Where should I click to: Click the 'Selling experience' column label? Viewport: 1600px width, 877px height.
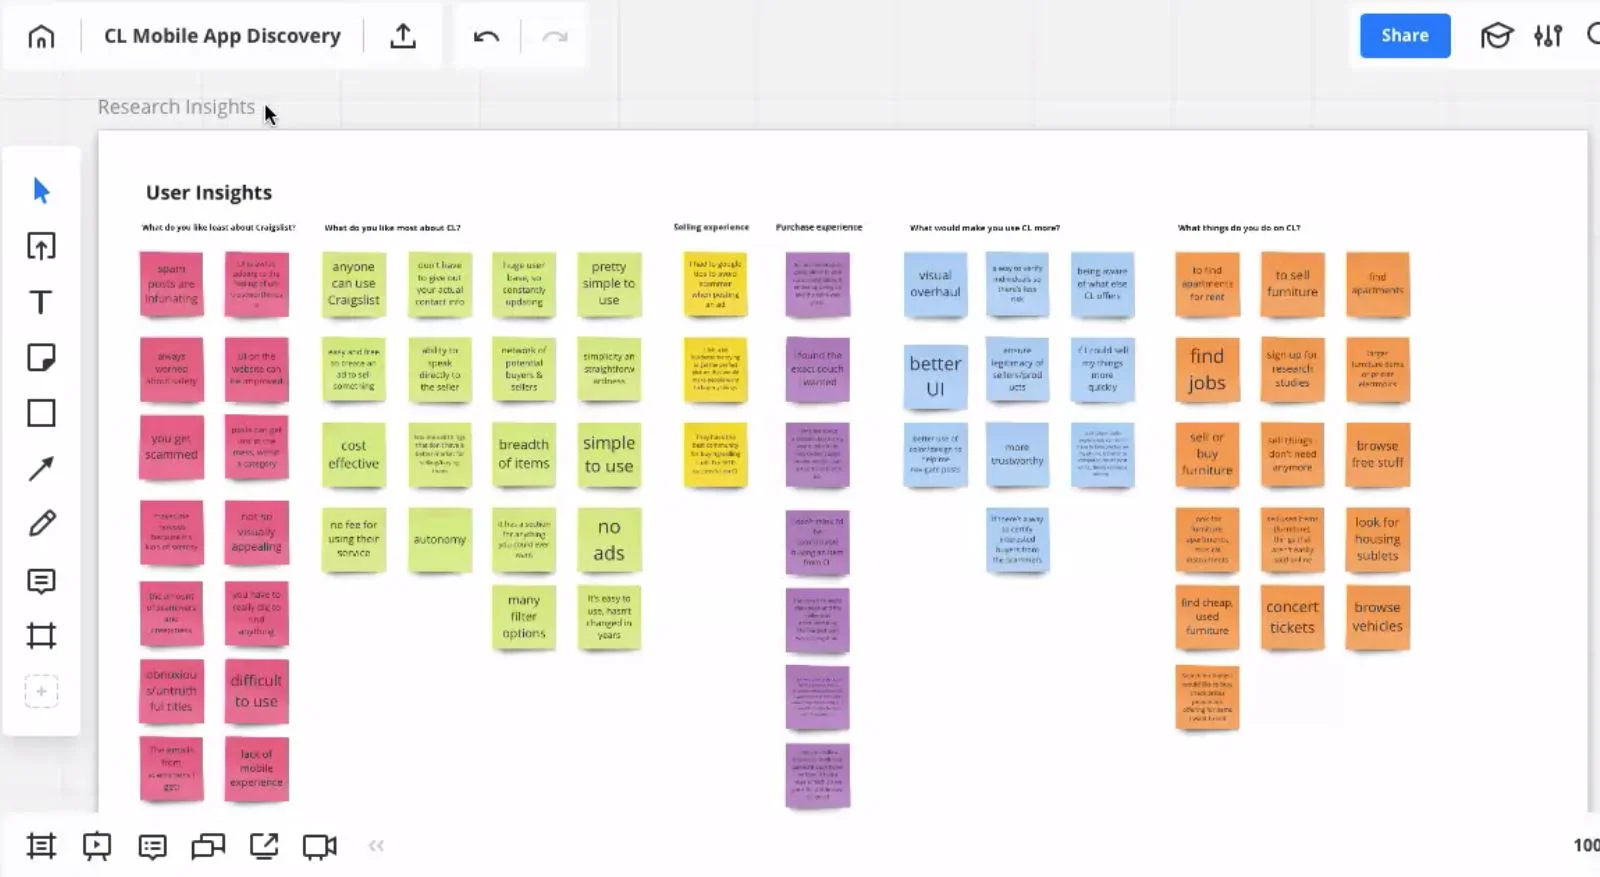coord(711,227)
